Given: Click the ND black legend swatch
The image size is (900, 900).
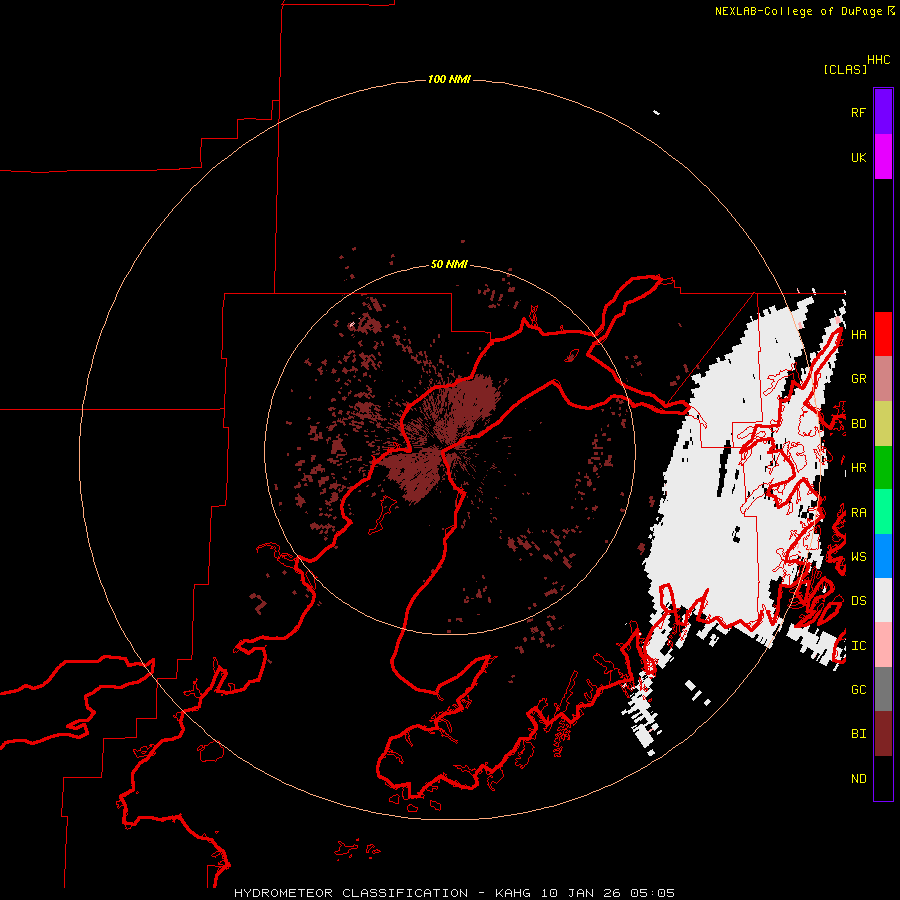Looking at the screenshot, I should (x=883, y=778).
